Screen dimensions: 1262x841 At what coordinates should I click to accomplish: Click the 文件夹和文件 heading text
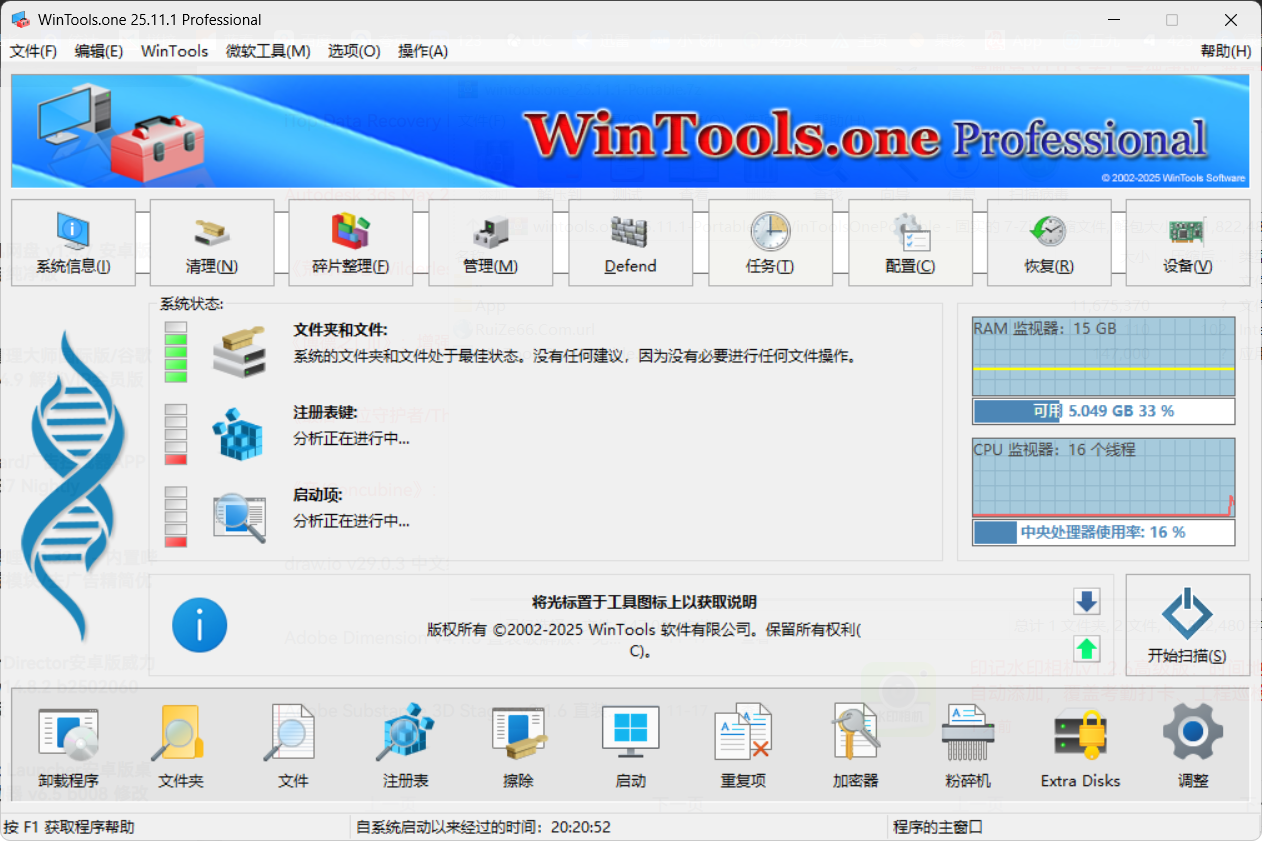click(340, 329)
